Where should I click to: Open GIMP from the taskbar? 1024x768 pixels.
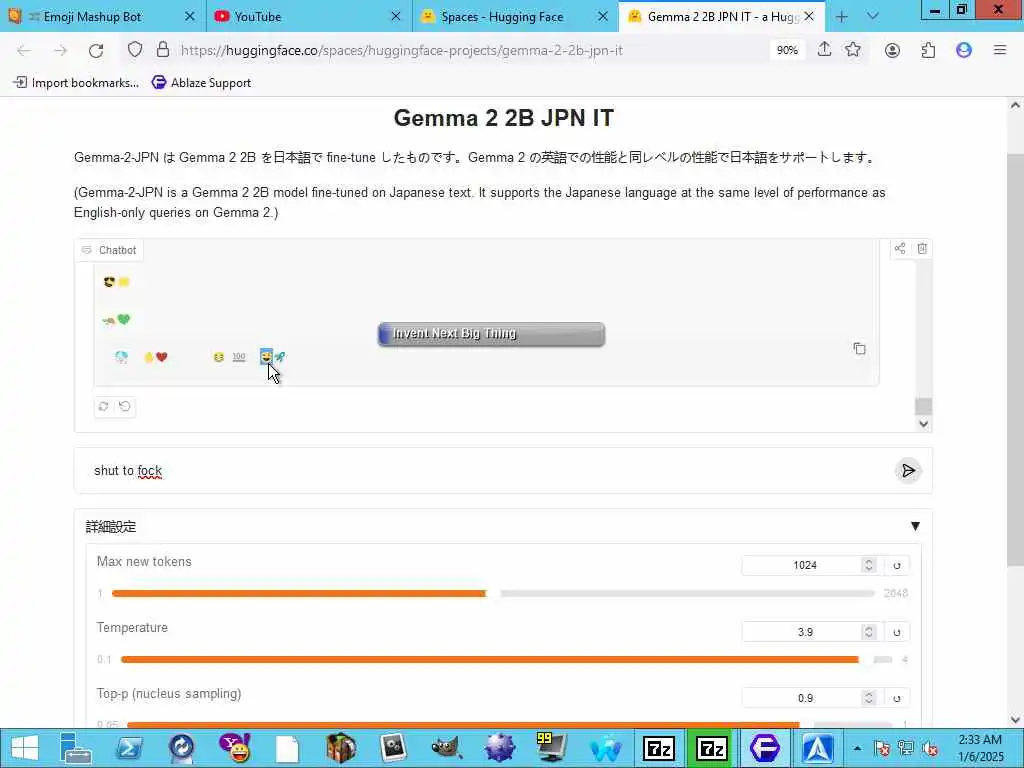point(447,748)
